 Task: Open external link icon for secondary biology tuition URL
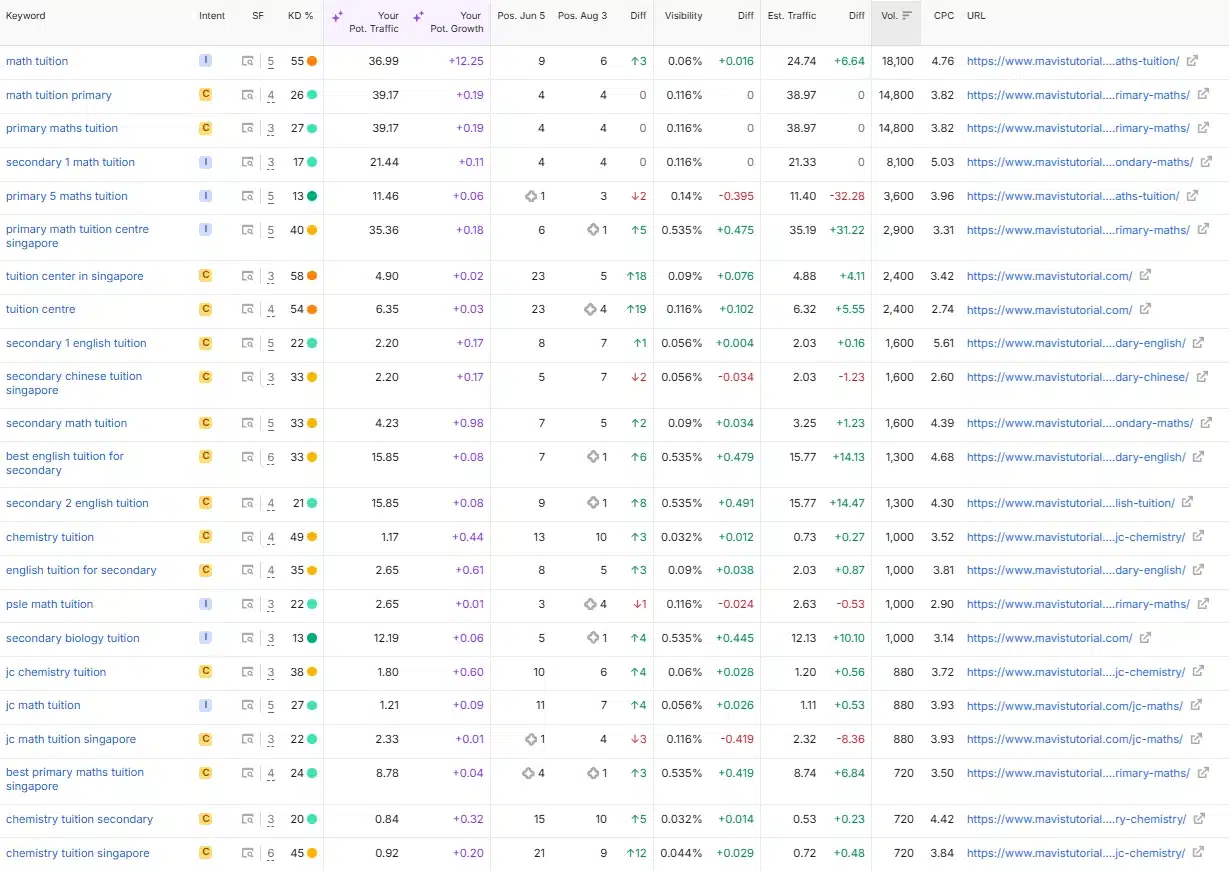(1145, 638)
